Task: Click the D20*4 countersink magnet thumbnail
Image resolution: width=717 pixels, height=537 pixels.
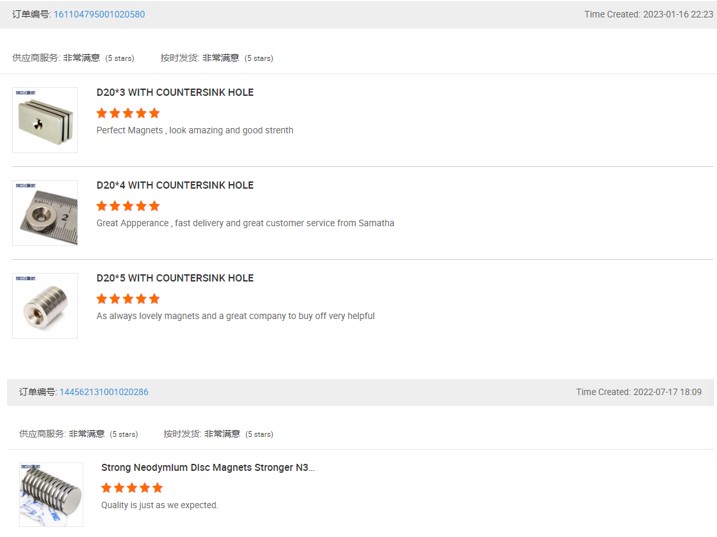Action: [45, 213]
